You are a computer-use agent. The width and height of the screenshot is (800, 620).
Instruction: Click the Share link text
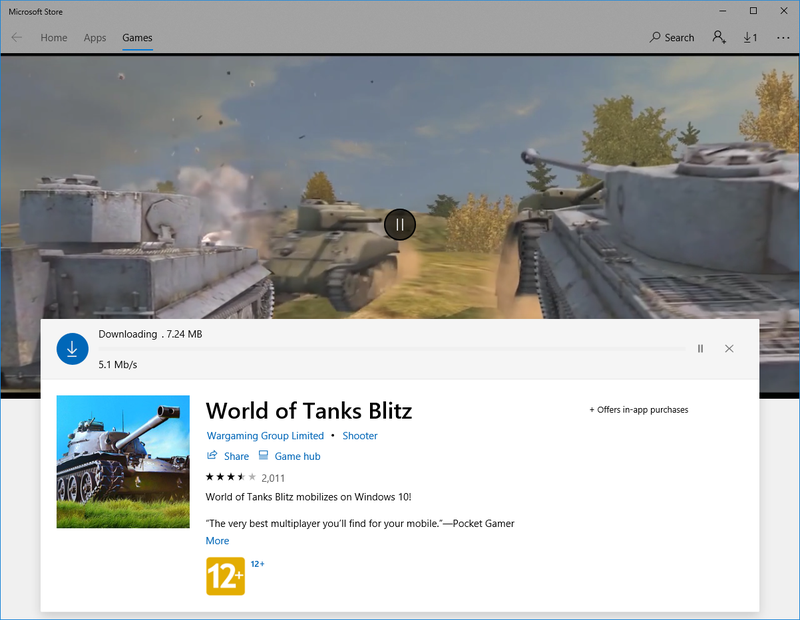coord(236,456)
